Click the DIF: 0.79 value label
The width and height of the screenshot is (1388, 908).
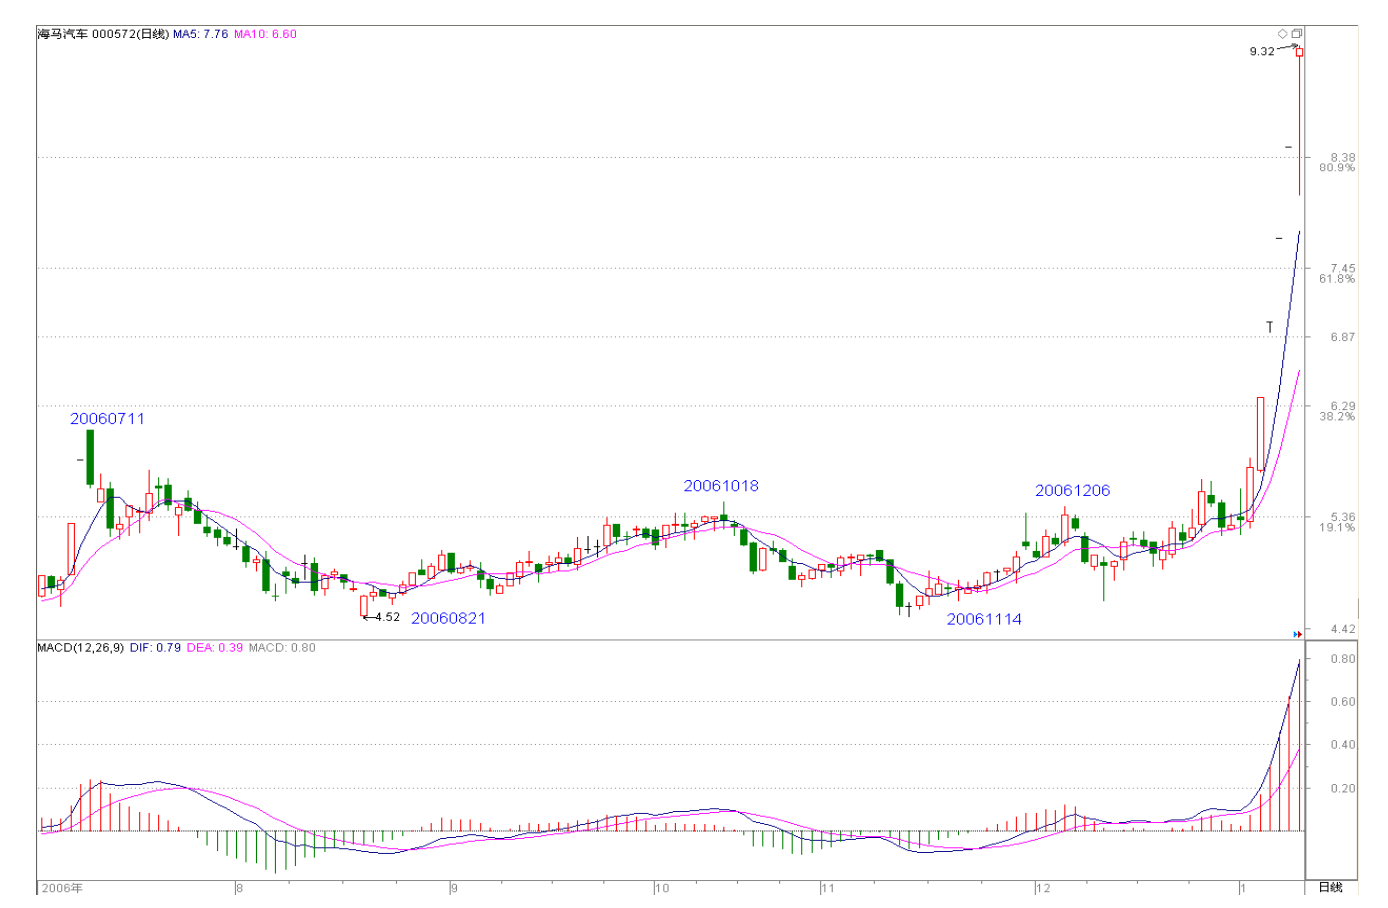click(155, 648)
